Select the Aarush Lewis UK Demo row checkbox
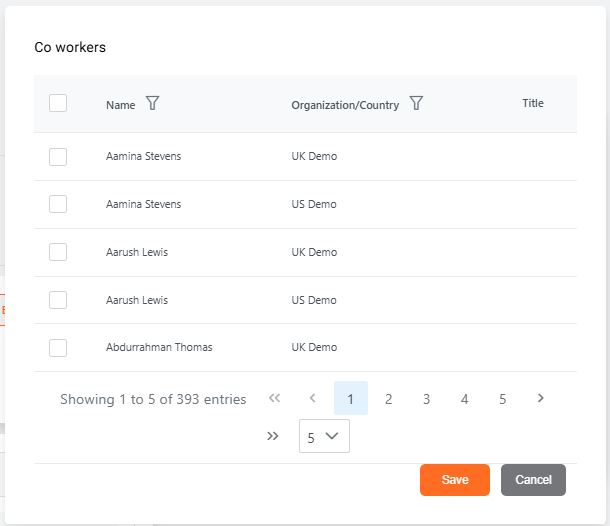 point(58,252)
